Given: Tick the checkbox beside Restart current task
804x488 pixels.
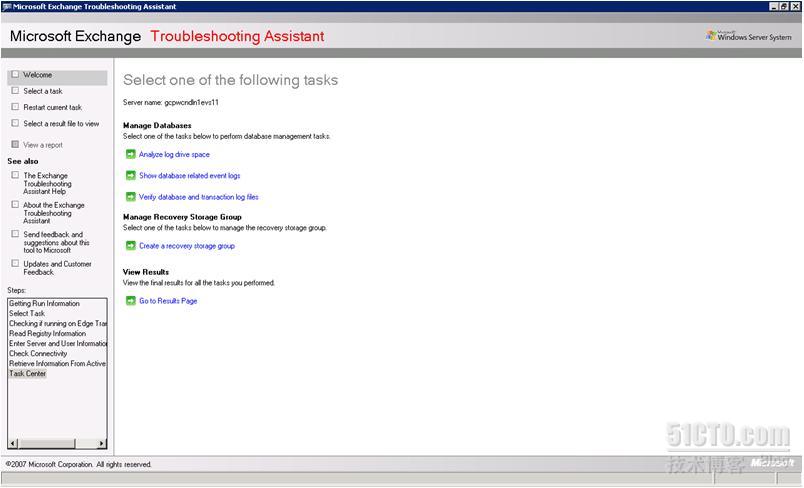Looking at the screenshot, I should coord(15,107).
